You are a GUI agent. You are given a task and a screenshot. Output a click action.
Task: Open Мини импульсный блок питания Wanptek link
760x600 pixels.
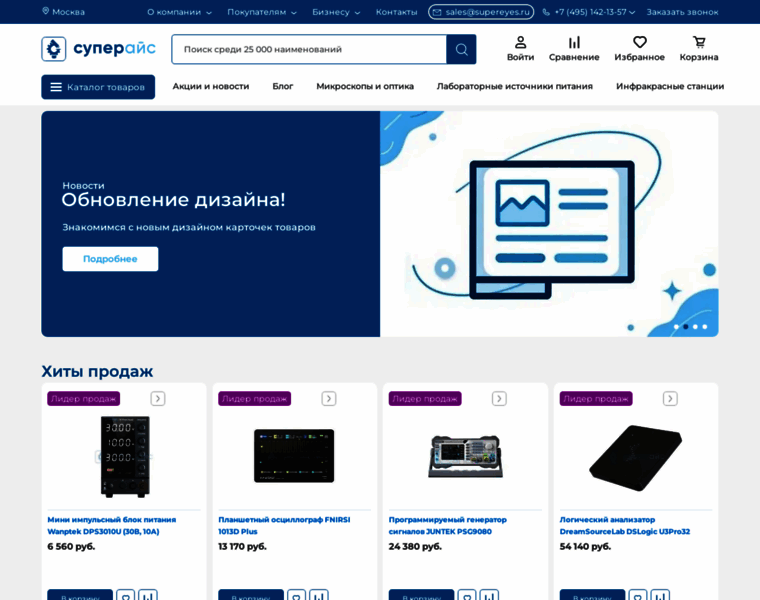tap(111, 525)
